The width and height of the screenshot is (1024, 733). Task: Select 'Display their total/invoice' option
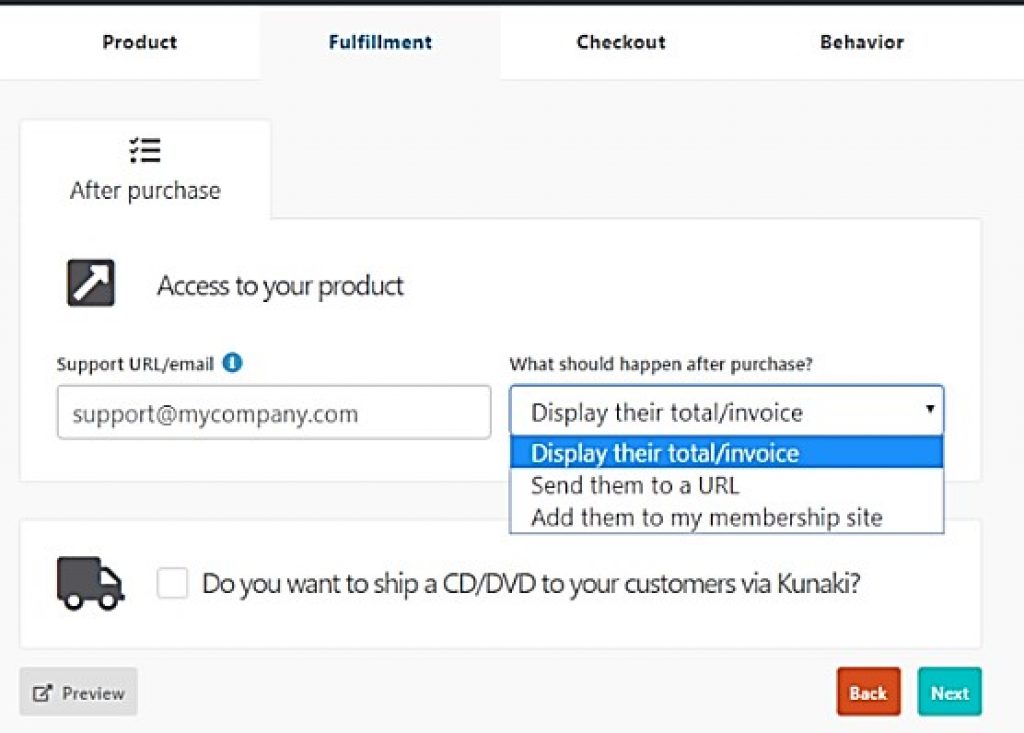pyautogui.click(x=665, y=453)
